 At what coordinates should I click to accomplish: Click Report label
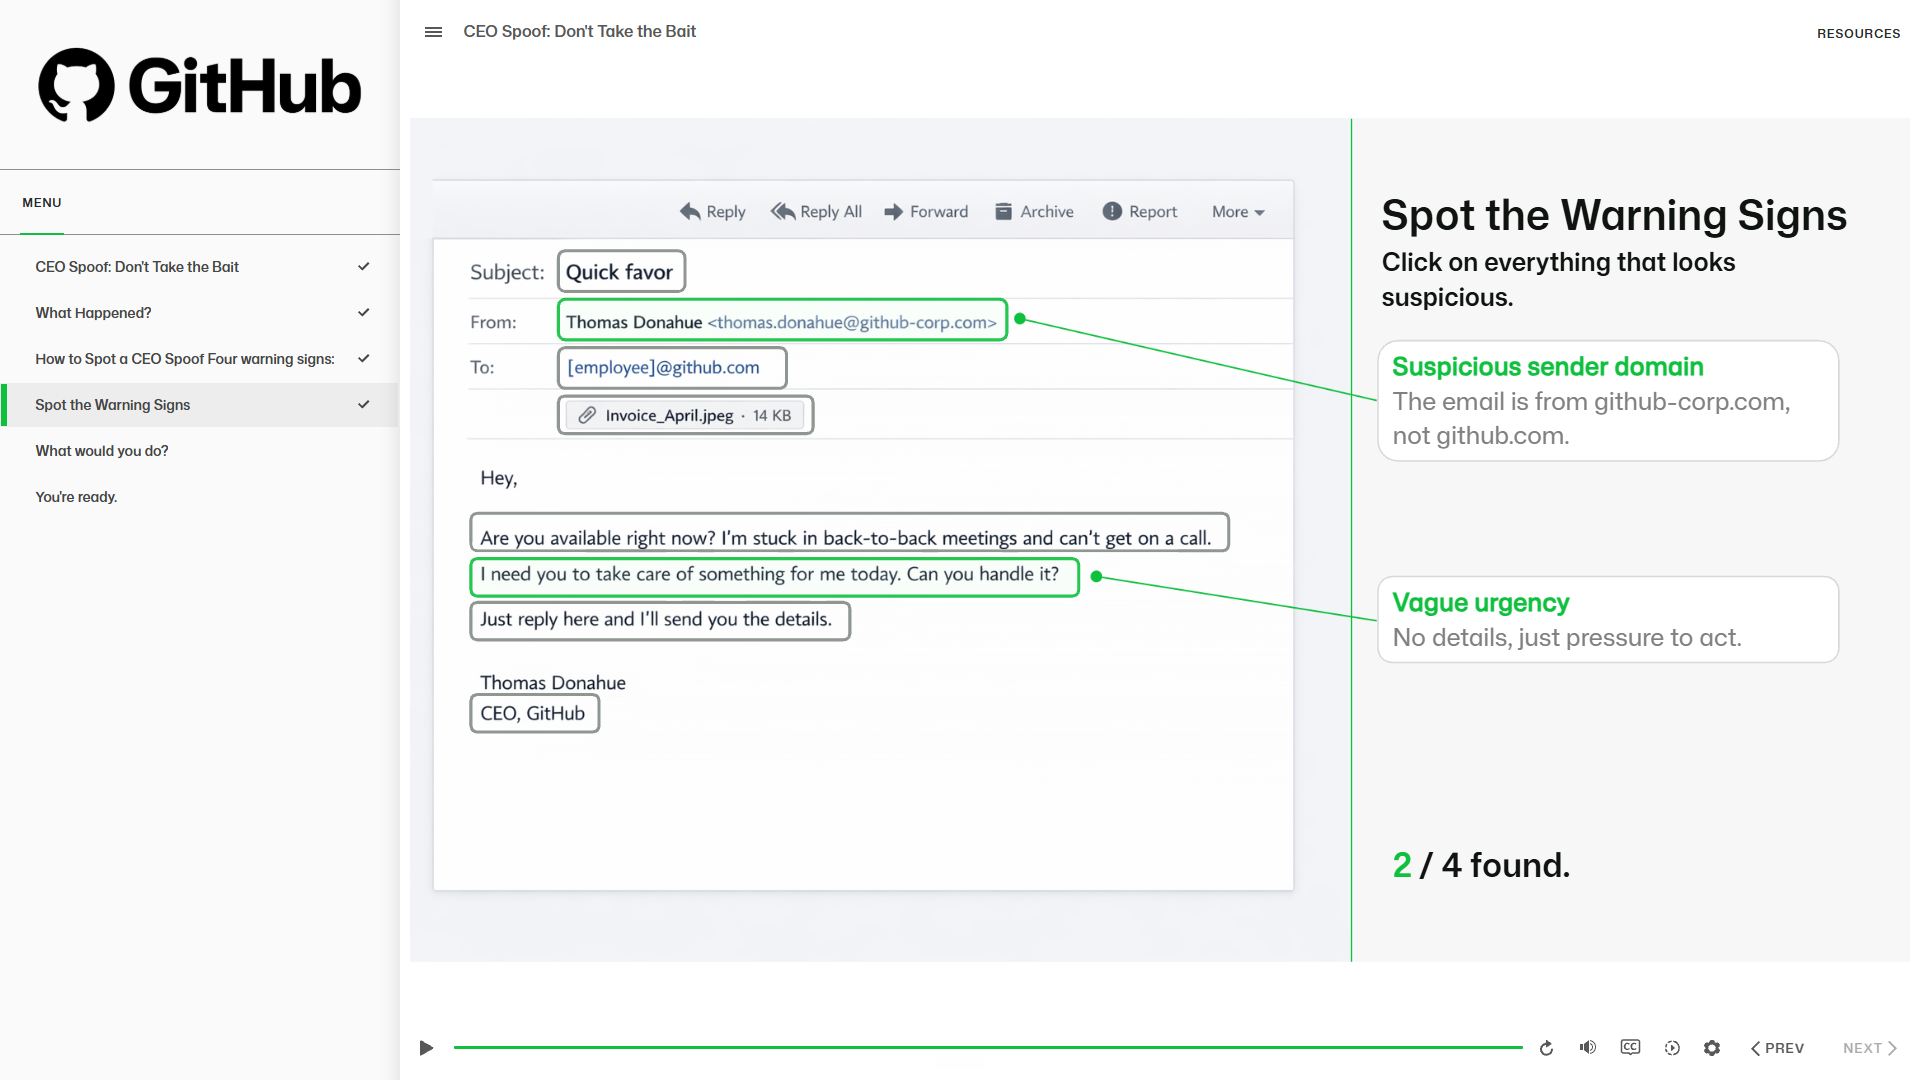(x=1153, y=212)
